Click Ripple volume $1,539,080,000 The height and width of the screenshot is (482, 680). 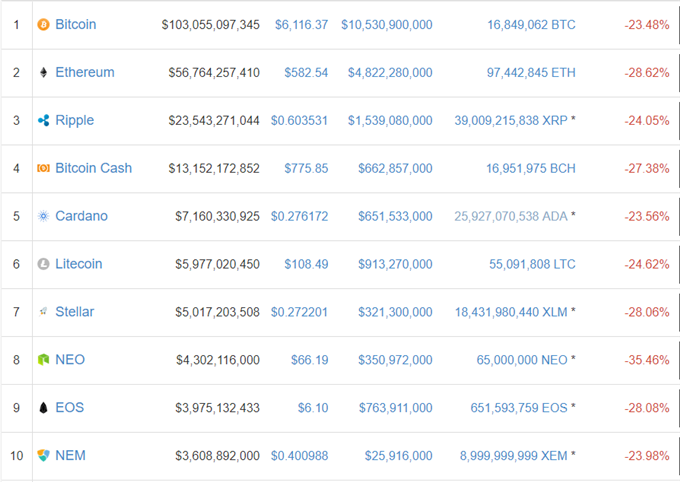390,120
